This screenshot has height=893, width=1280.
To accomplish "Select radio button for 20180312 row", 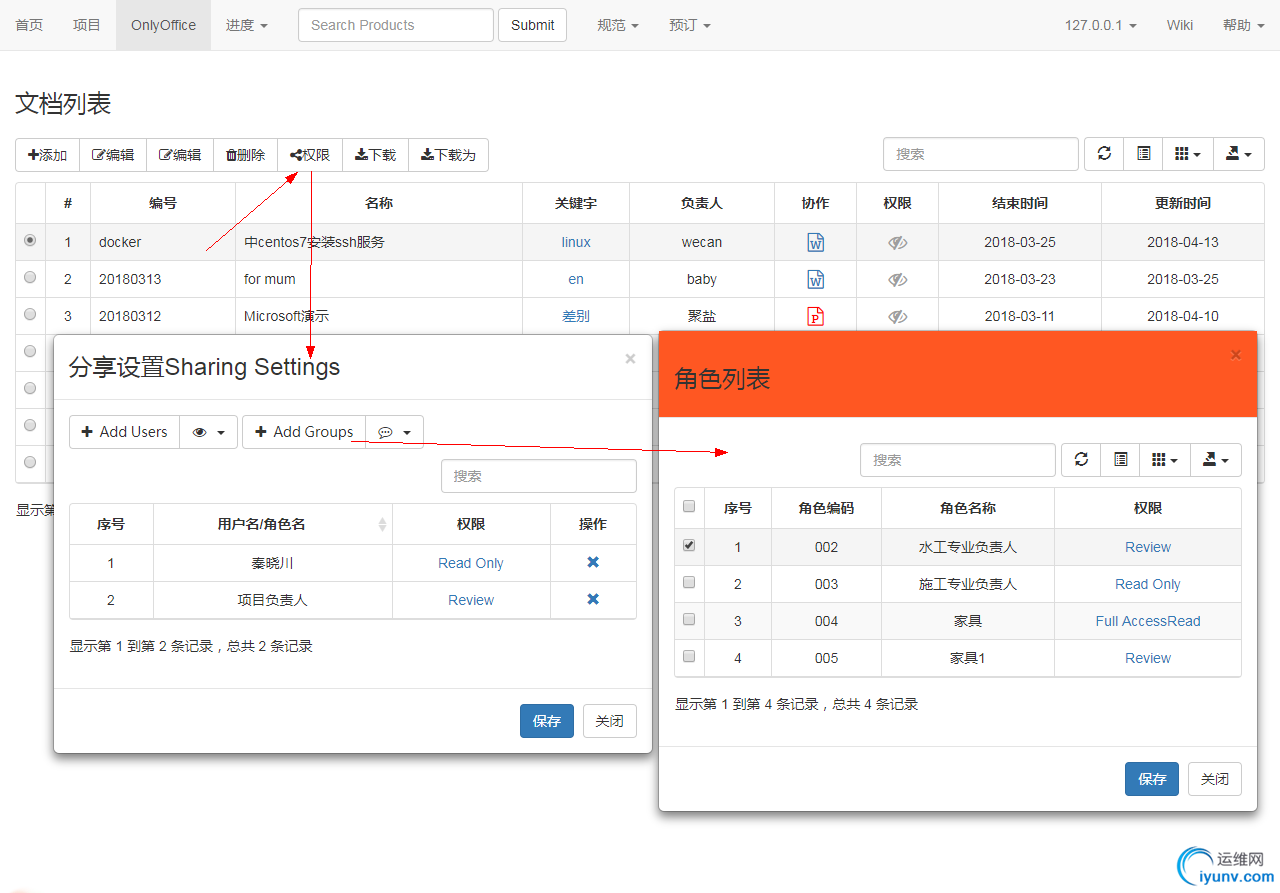I will [x=30, y=314].
